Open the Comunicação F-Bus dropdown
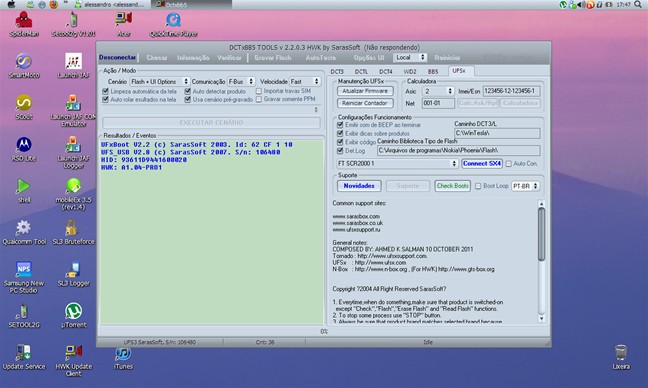648x388 pixels. [x=241, y=81]
